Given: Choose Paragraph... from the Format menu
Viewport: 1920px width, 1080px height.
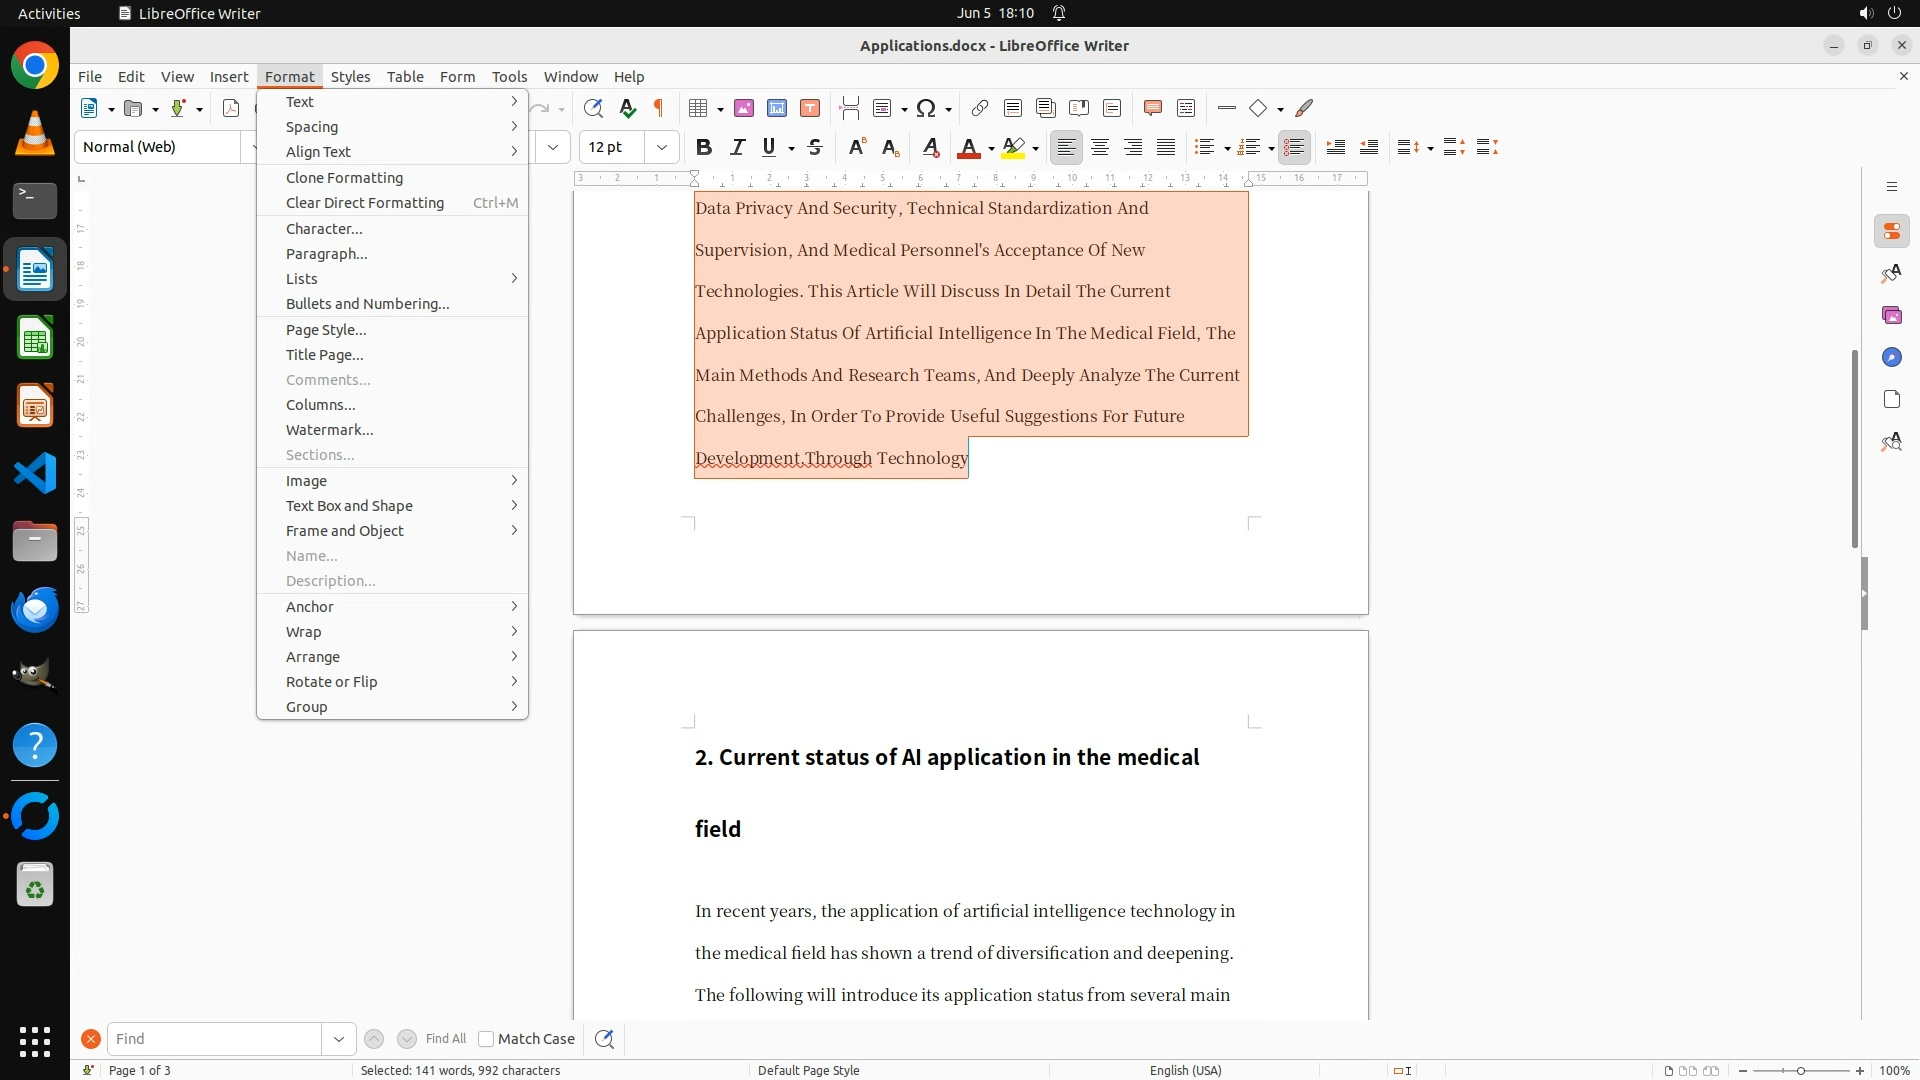Looking at the screenshot, I should tap(326, 254).
